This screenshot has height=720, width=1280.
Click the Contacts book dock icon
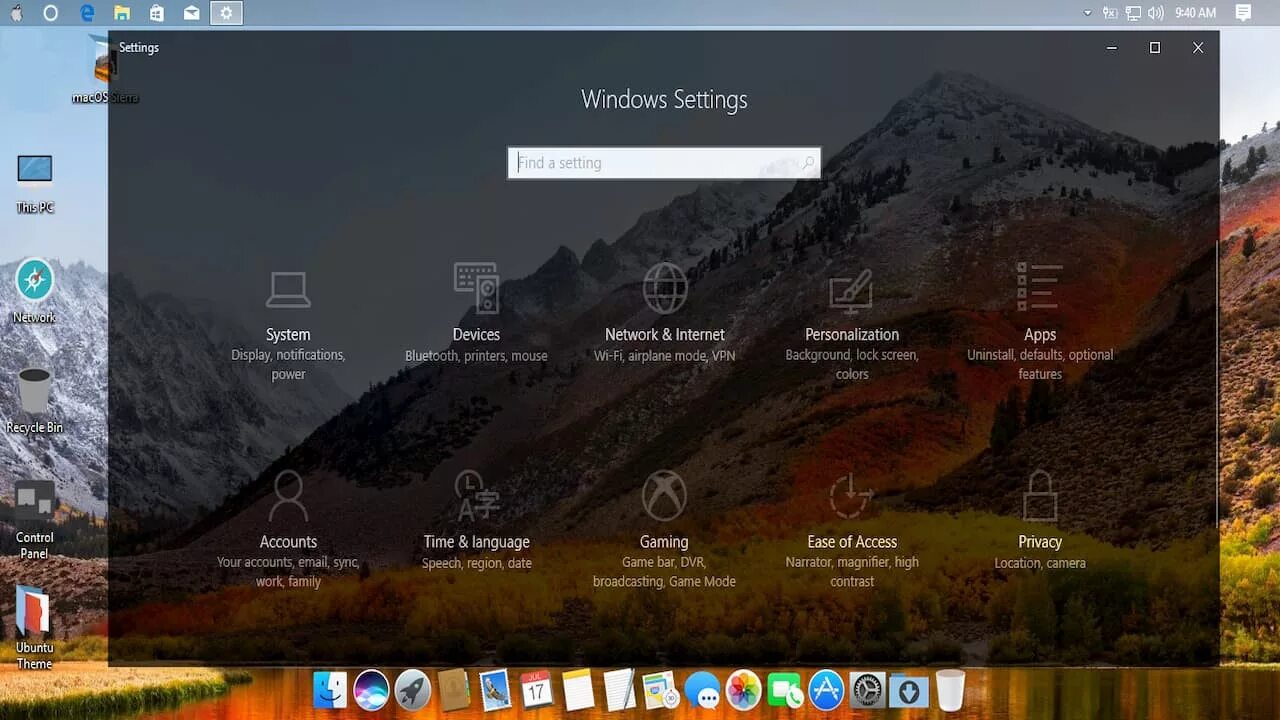454,690
